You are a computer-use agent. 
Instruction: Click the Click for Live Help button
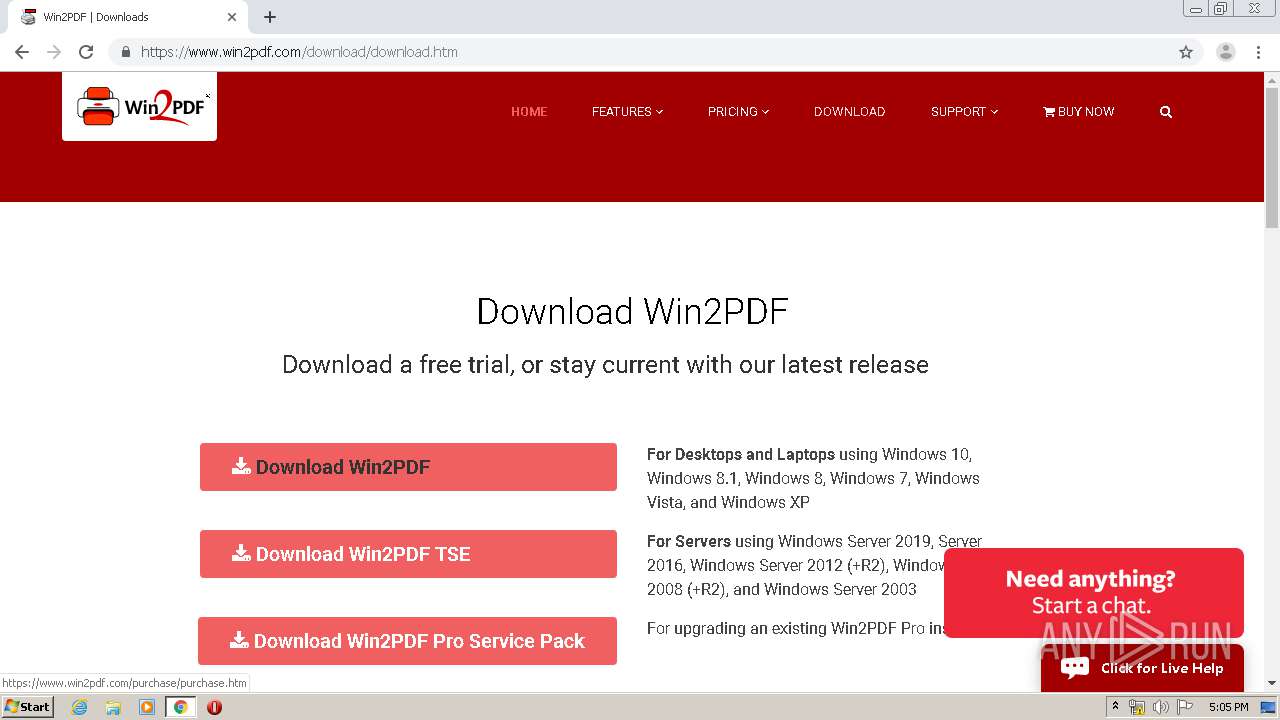(1142, 668)
